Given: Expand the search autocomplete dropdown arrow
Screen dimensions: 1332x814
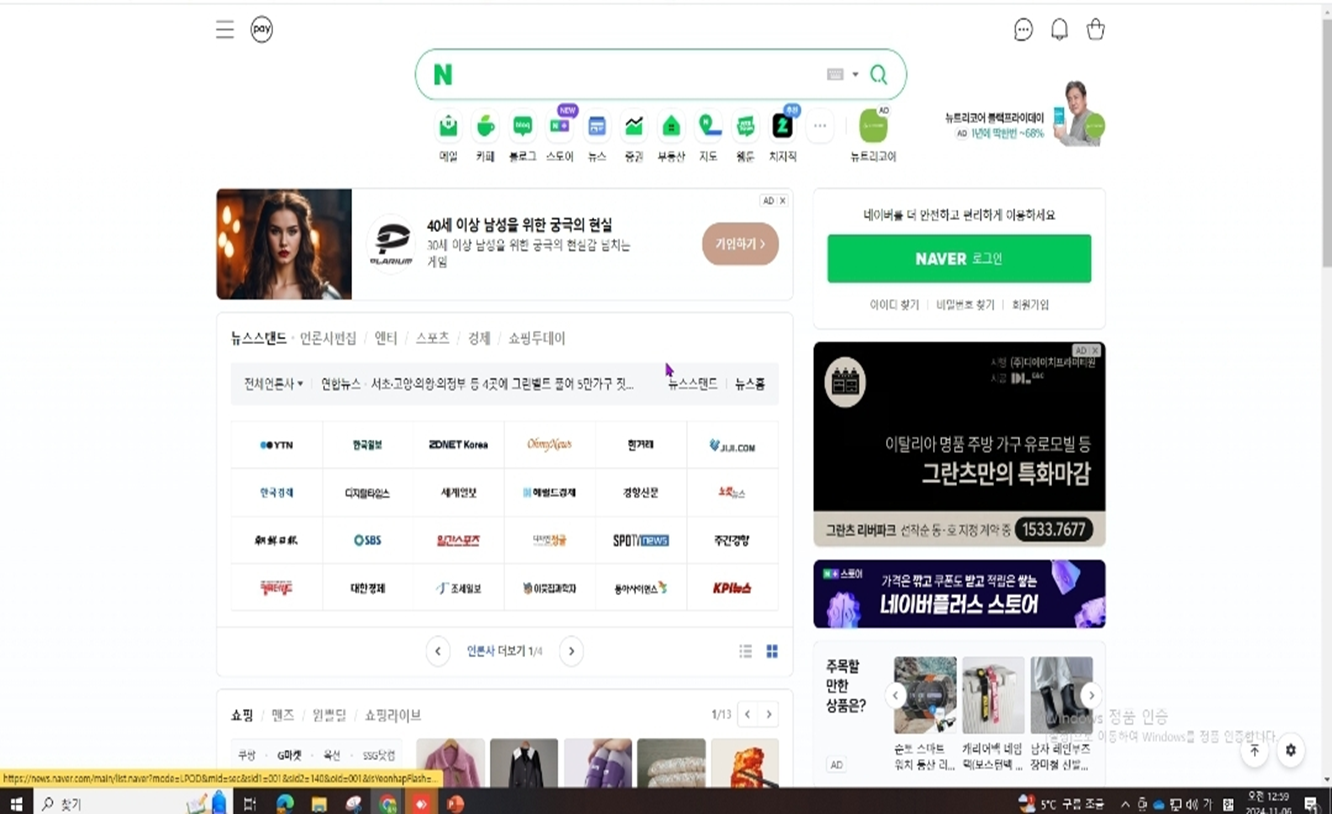Looking at the screenshot, I should [x=855, y=75].
